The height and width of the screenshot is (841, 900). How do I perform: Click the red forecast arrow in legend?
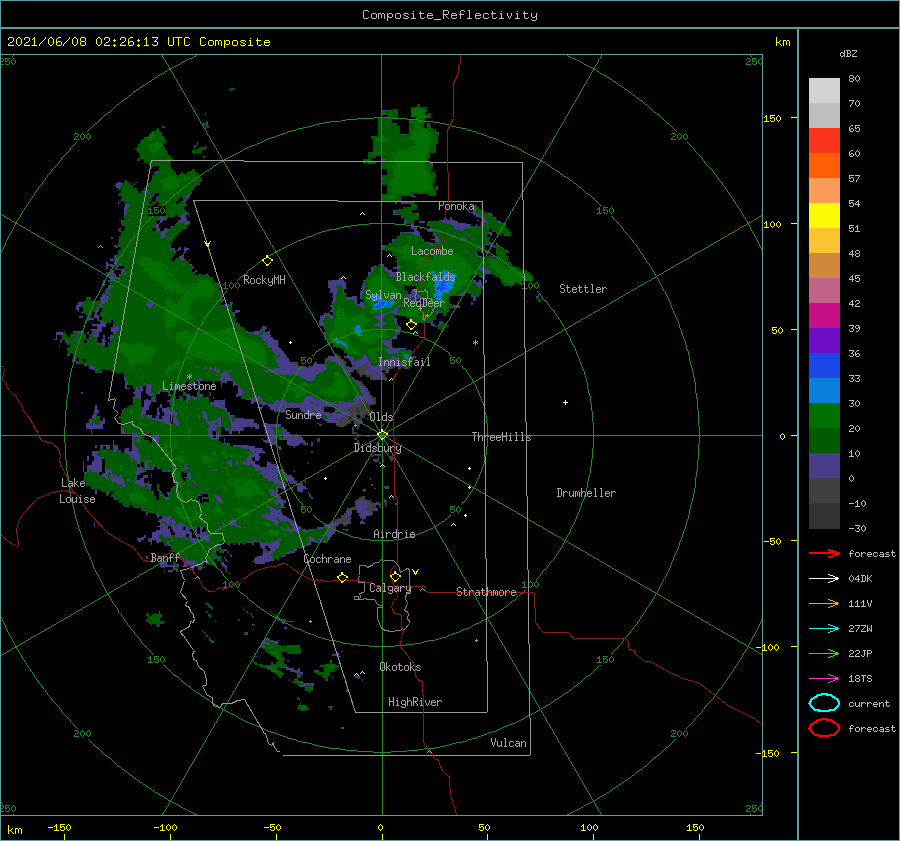(824, 553)
